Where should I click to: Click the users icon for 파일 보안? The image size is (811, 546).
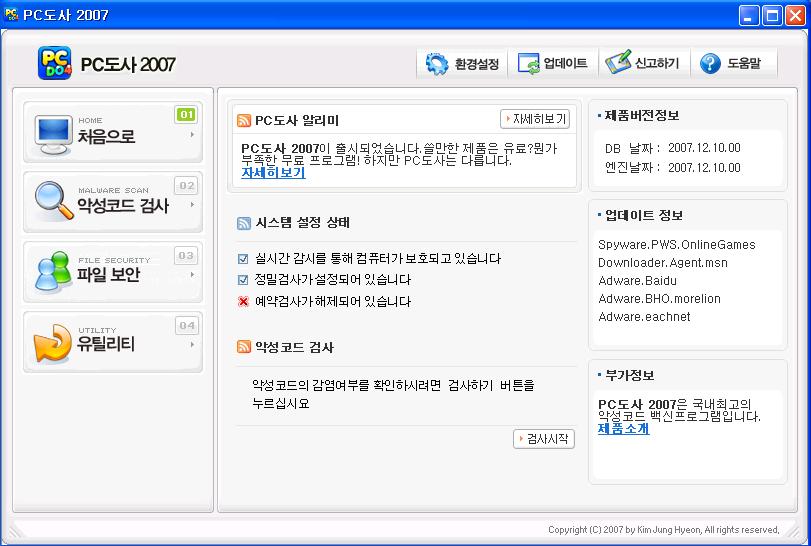[53, 271]
